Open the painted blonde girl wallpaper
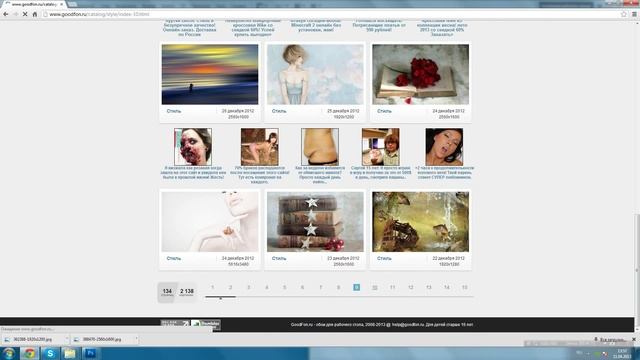The height and width of the screenshot is (360, 640). point(315,74)
